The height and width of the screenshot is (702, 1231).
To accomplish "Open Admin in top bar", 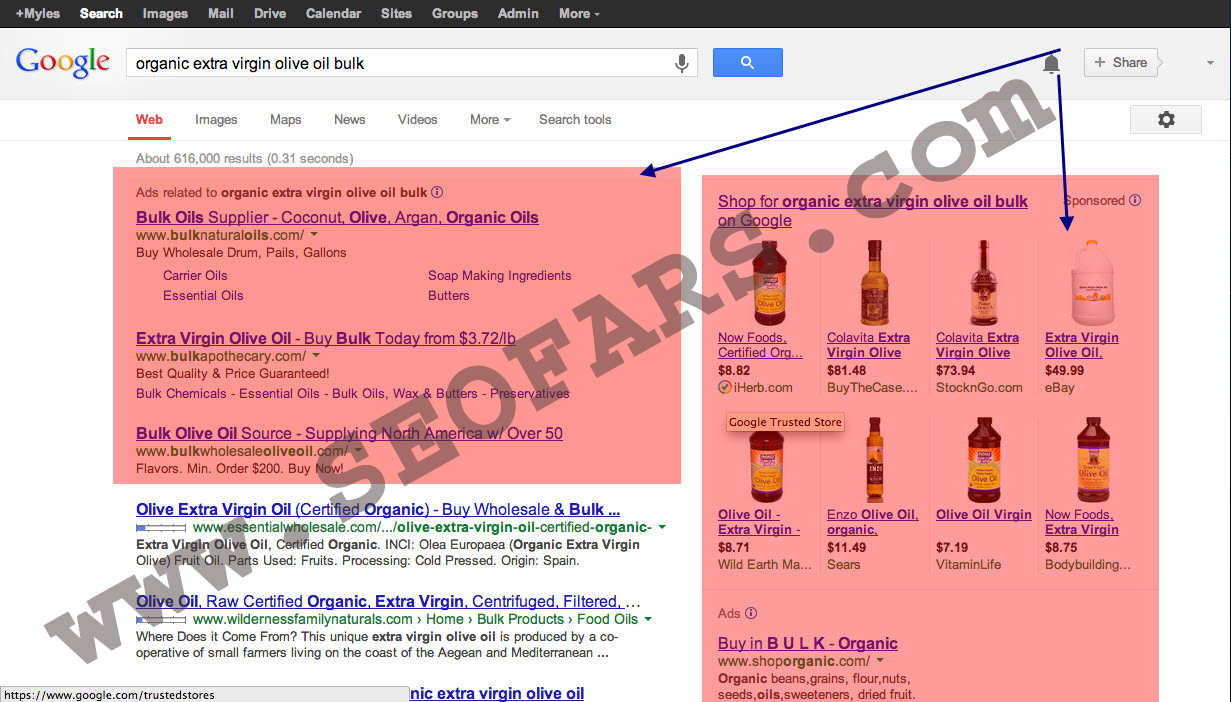I will point(518,13).
